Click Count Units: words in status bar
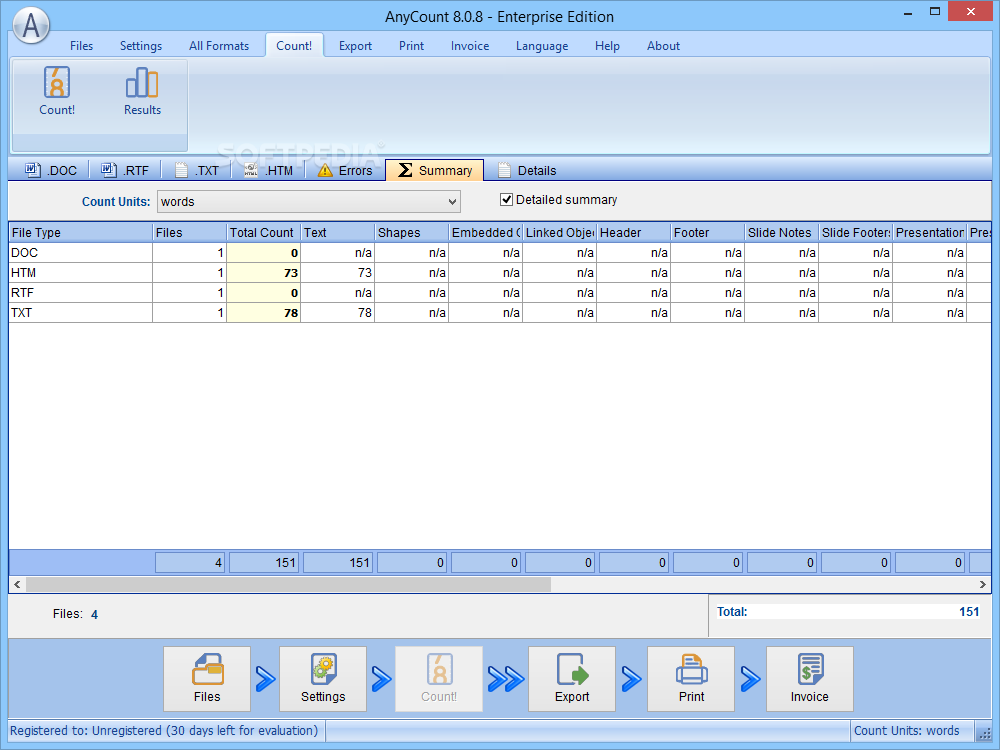1000x750 pixels. (906, 731)
